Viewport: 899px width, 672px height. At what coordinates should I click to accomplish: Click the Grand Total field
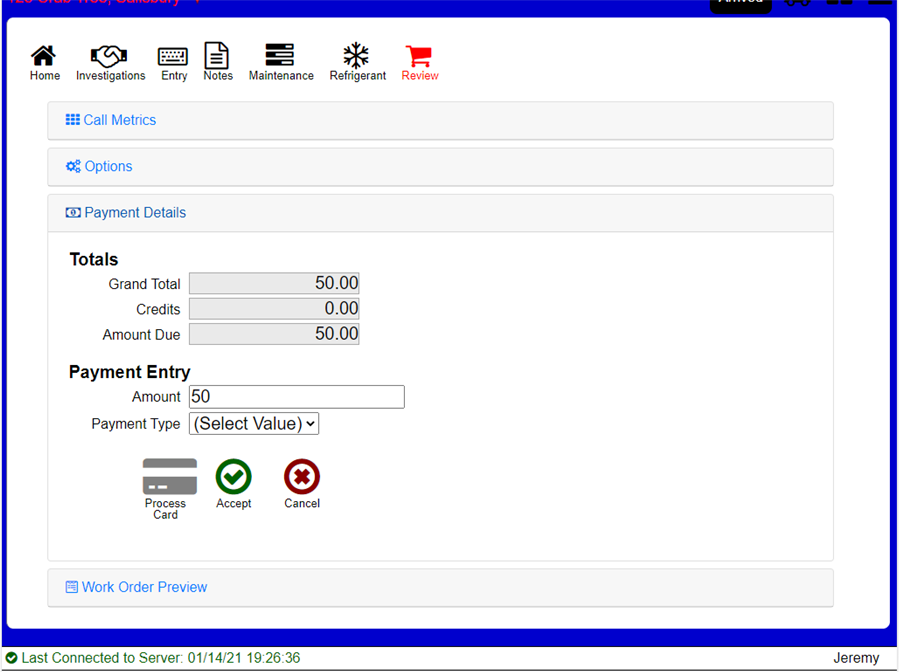pyautogui.click(x=273, y=284)
